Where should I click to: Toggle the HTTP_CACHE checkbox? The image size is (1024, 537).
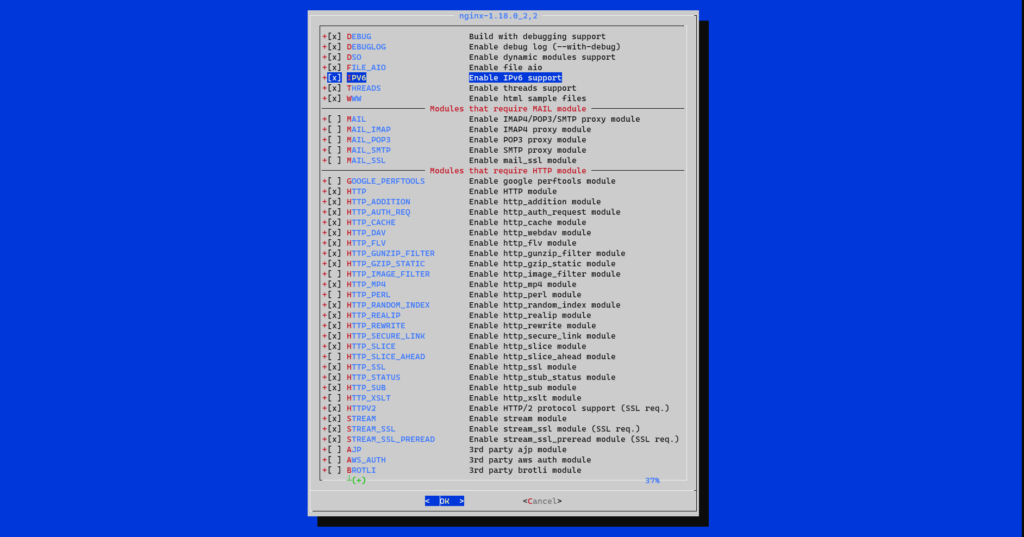334,222
